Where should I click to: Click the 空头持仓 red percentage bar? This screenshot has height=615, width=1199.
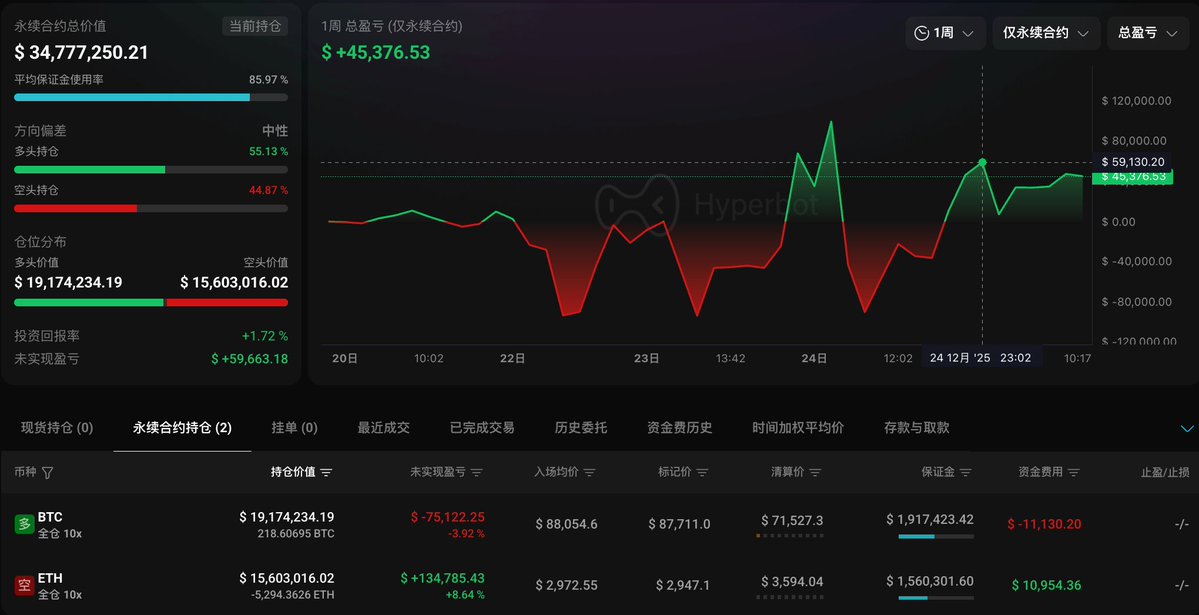pyautogui.click(x=151, y=208)
